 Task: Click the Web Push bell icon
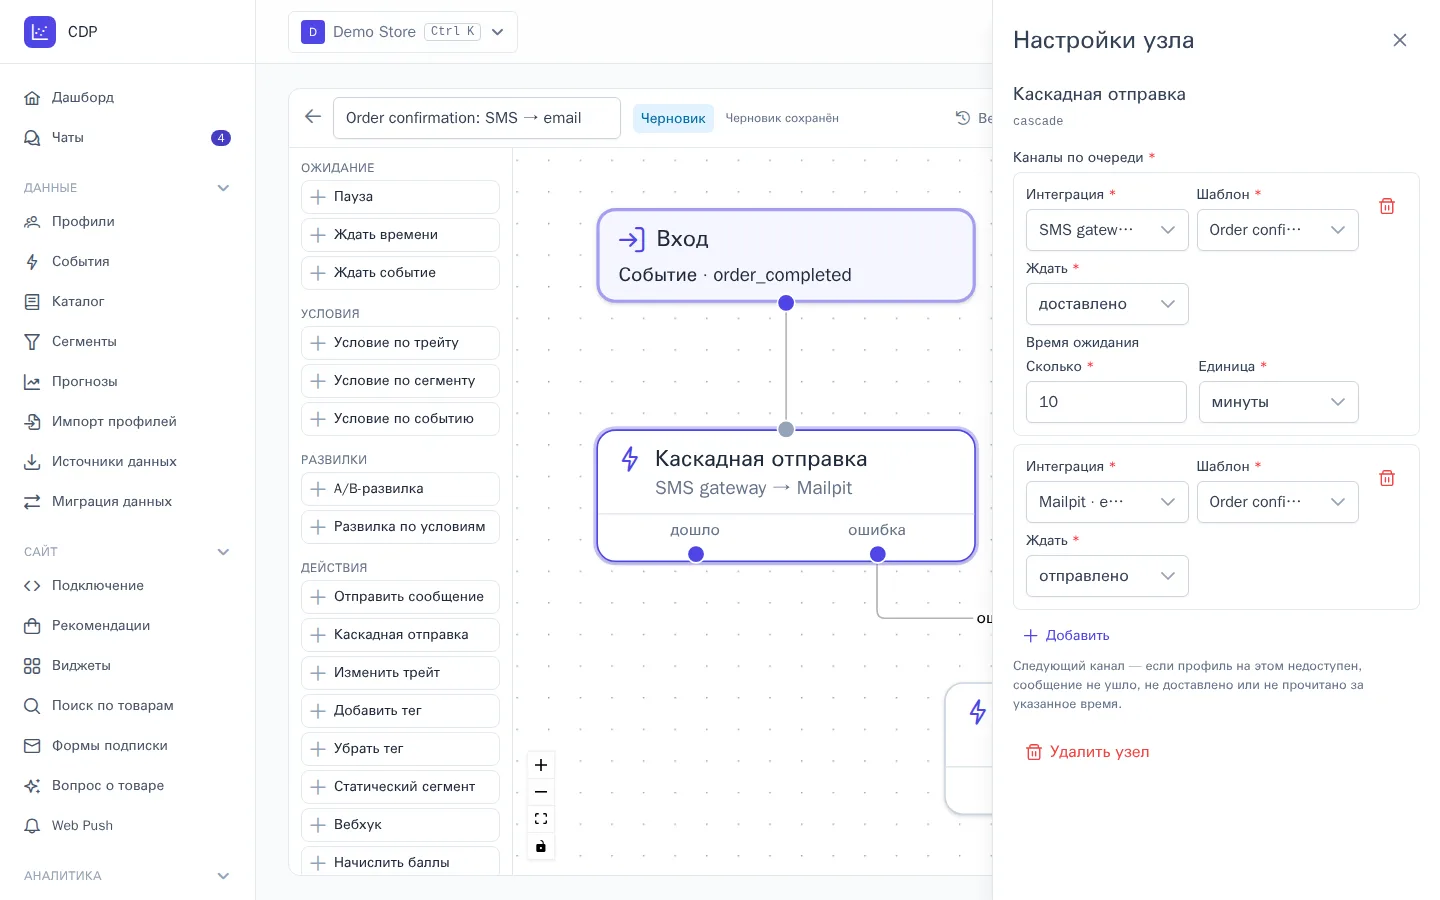click(x=32, y=825)
